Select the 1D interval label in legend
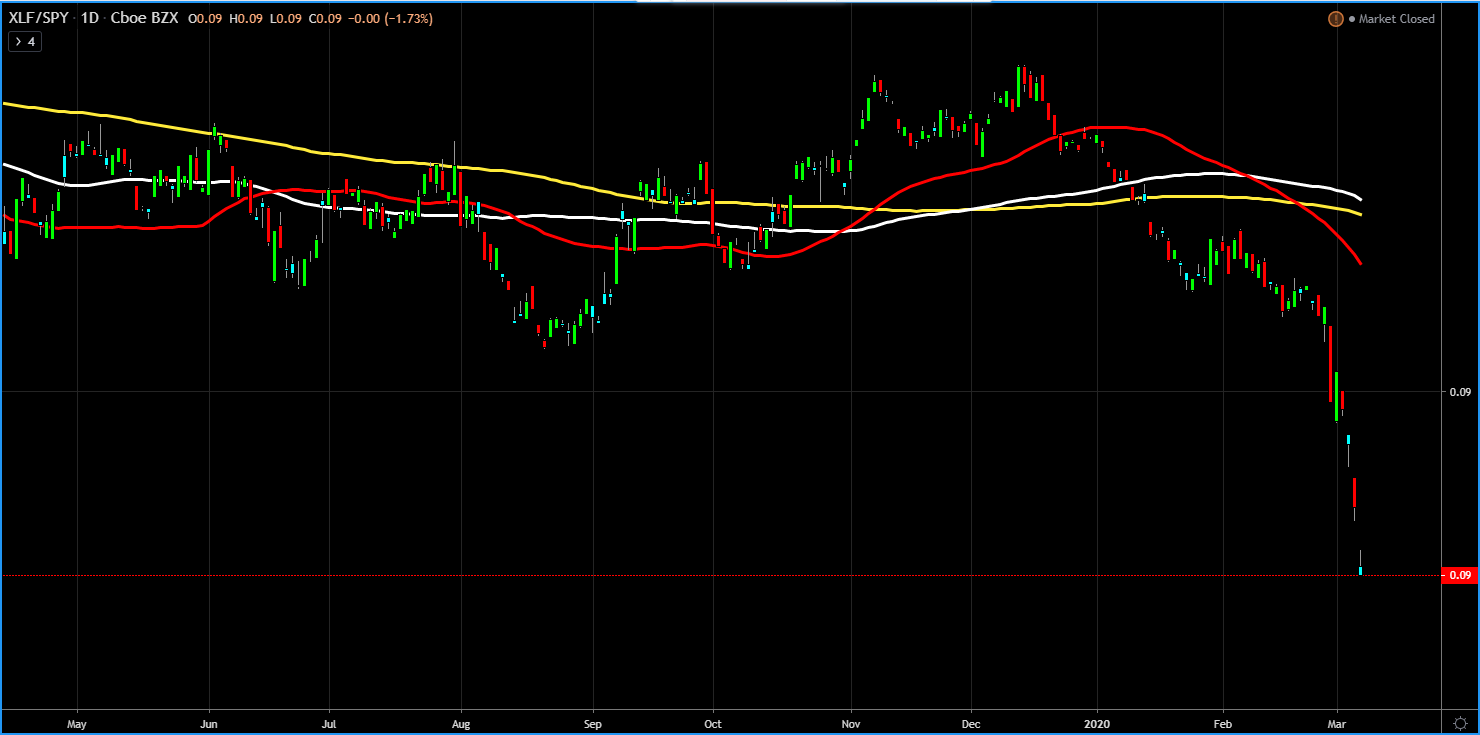Screen dimensions: 1480x735 [x=89, y=18]
